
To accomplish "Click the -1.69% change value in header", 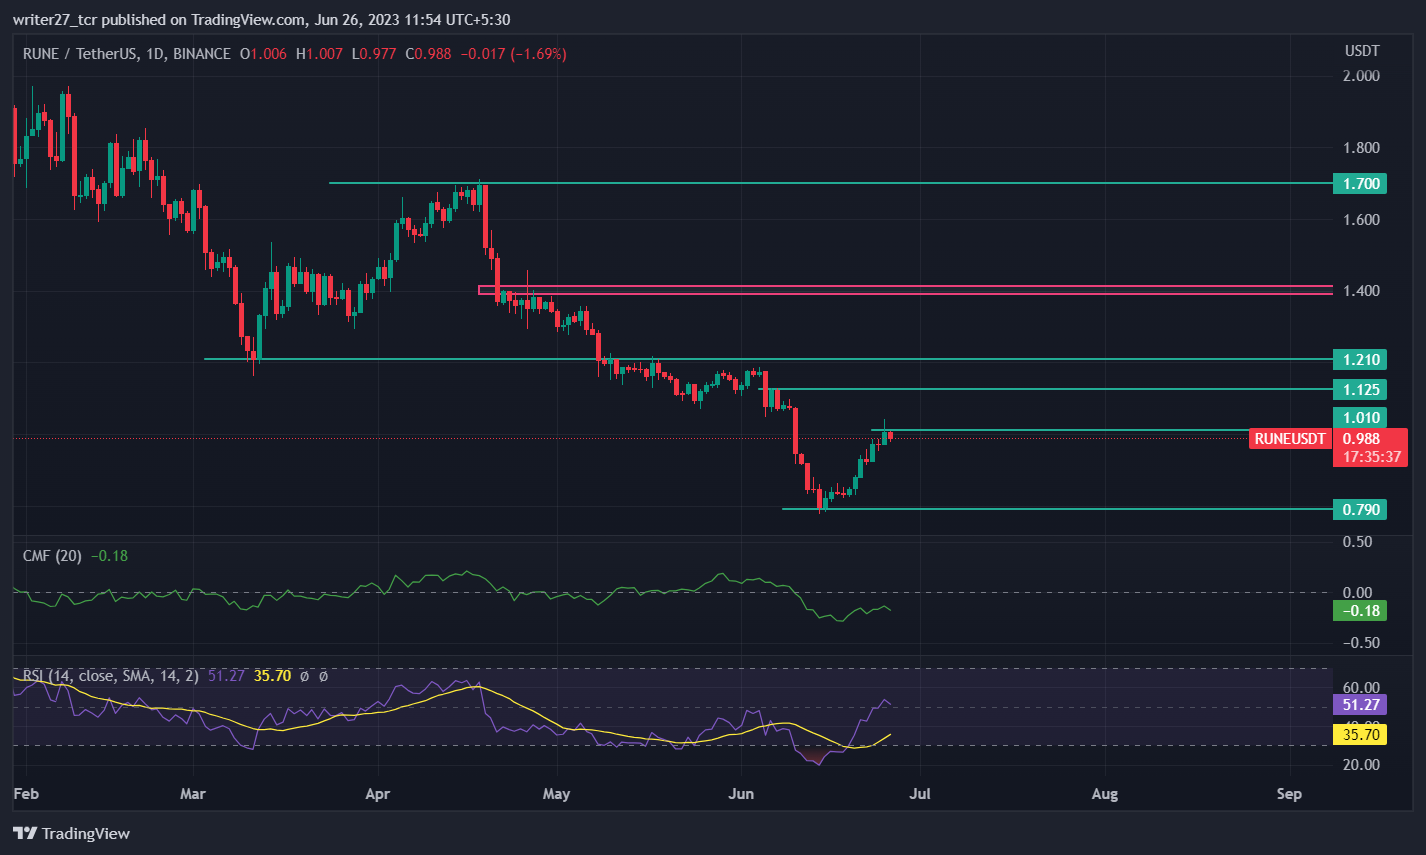I will [x=538, y=54].
